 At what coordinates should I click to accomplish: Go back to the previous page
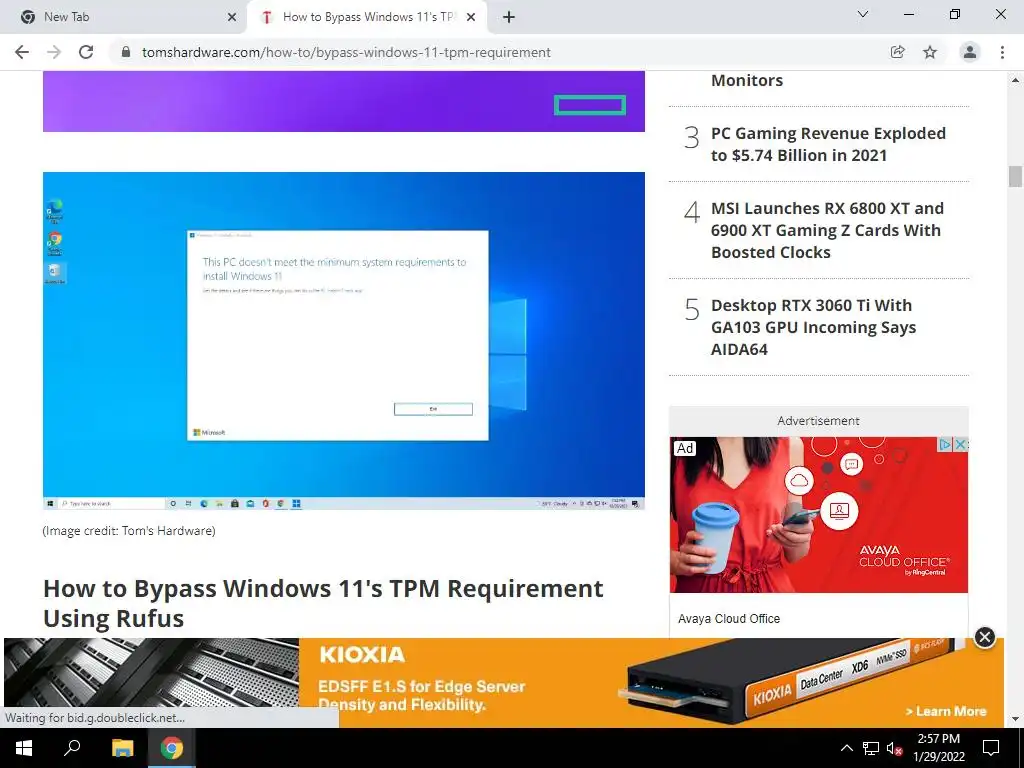point(22,52)
